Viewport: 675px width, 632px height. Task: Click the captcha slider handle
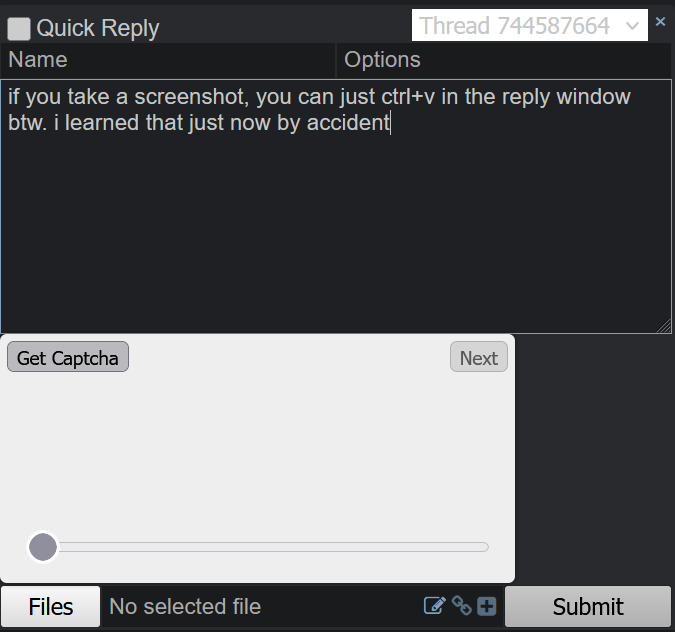pos(43,547)
